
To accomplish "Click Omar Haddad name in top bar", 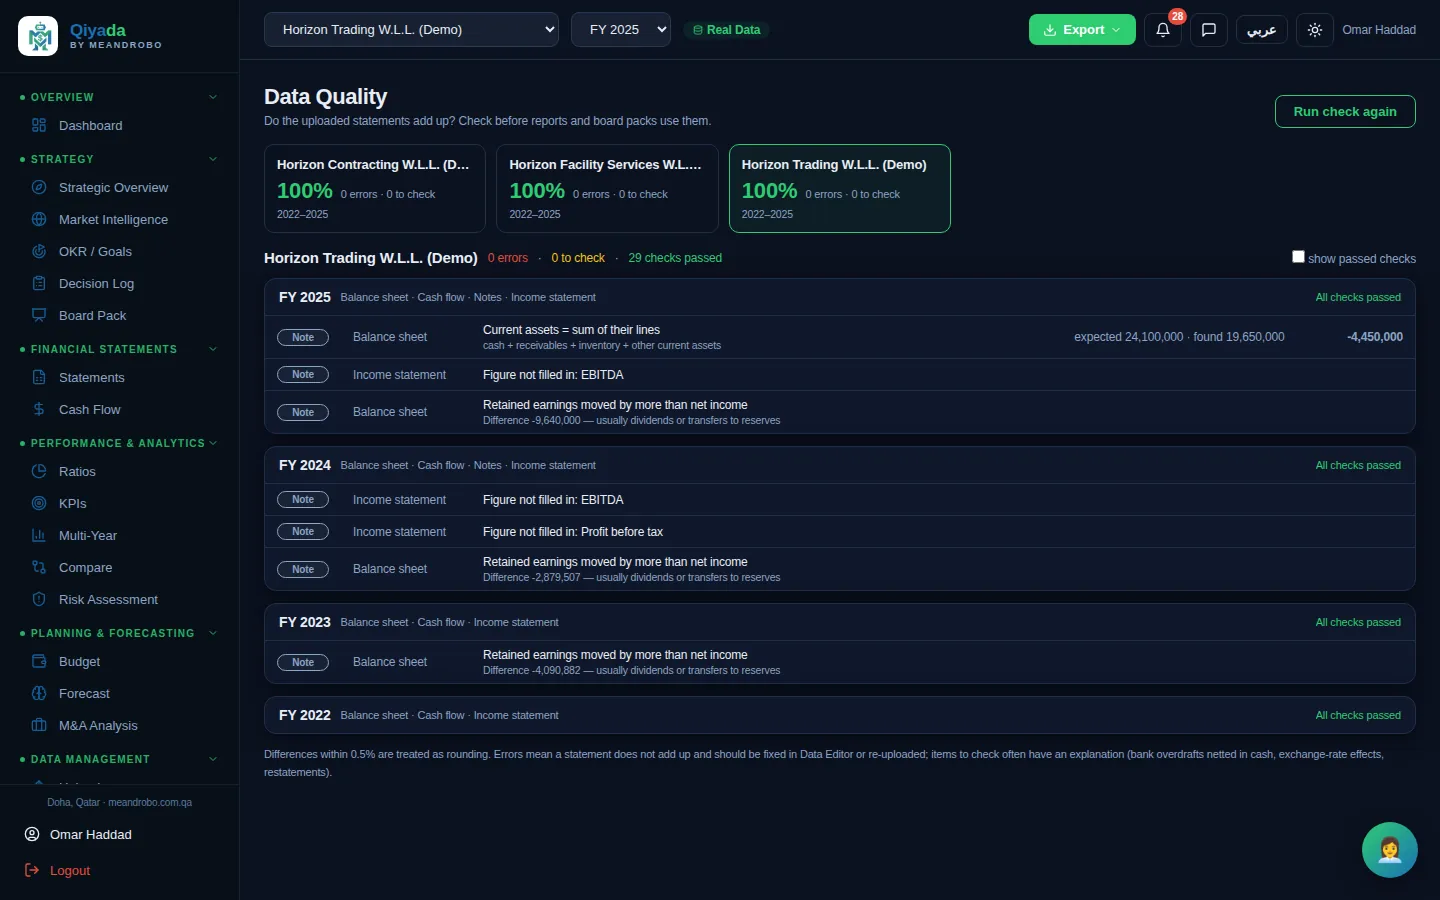I will pos(1379,30).
